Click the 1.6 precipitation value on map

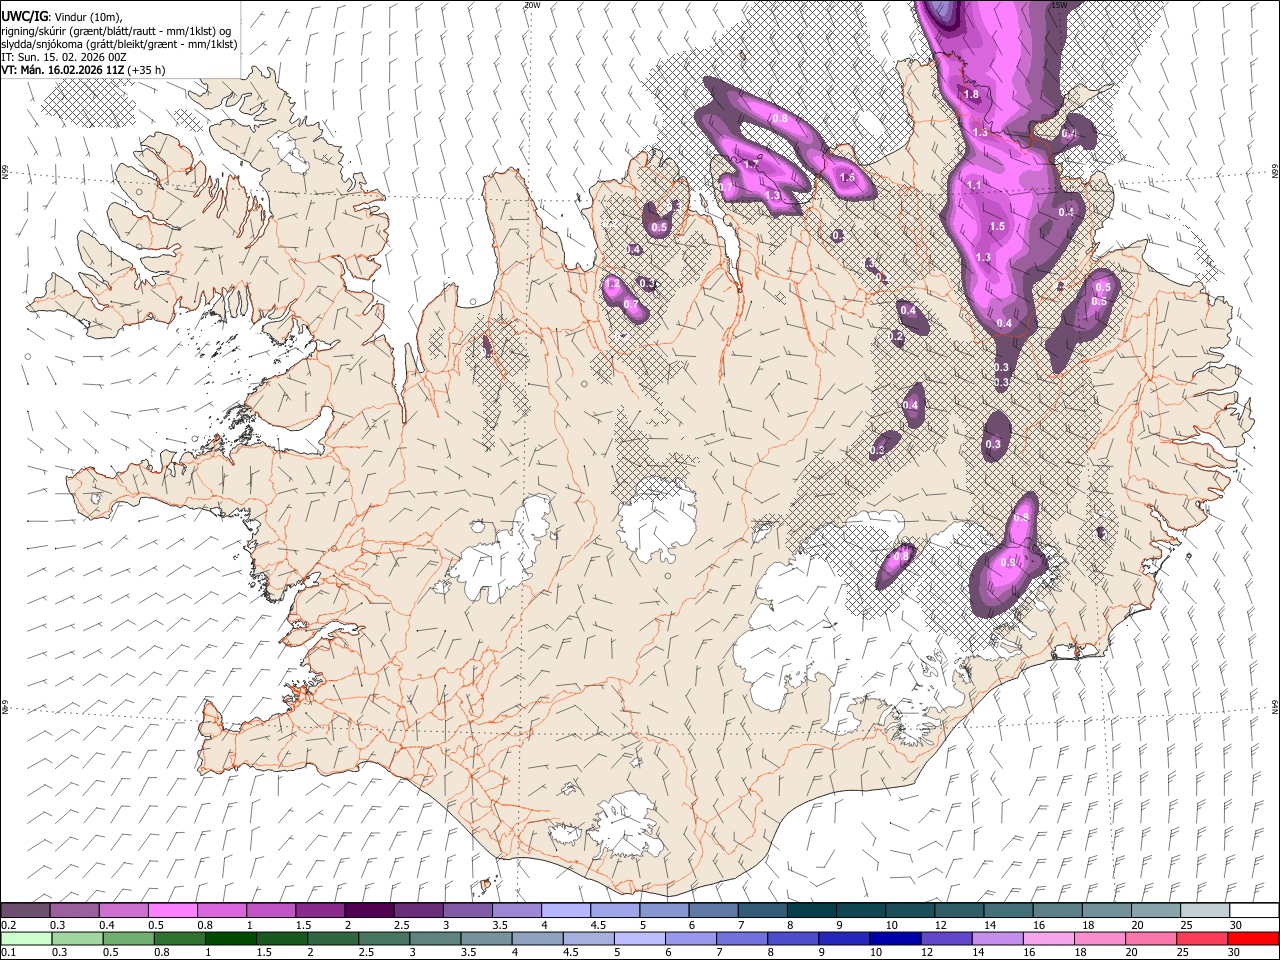tap(848, 177)
